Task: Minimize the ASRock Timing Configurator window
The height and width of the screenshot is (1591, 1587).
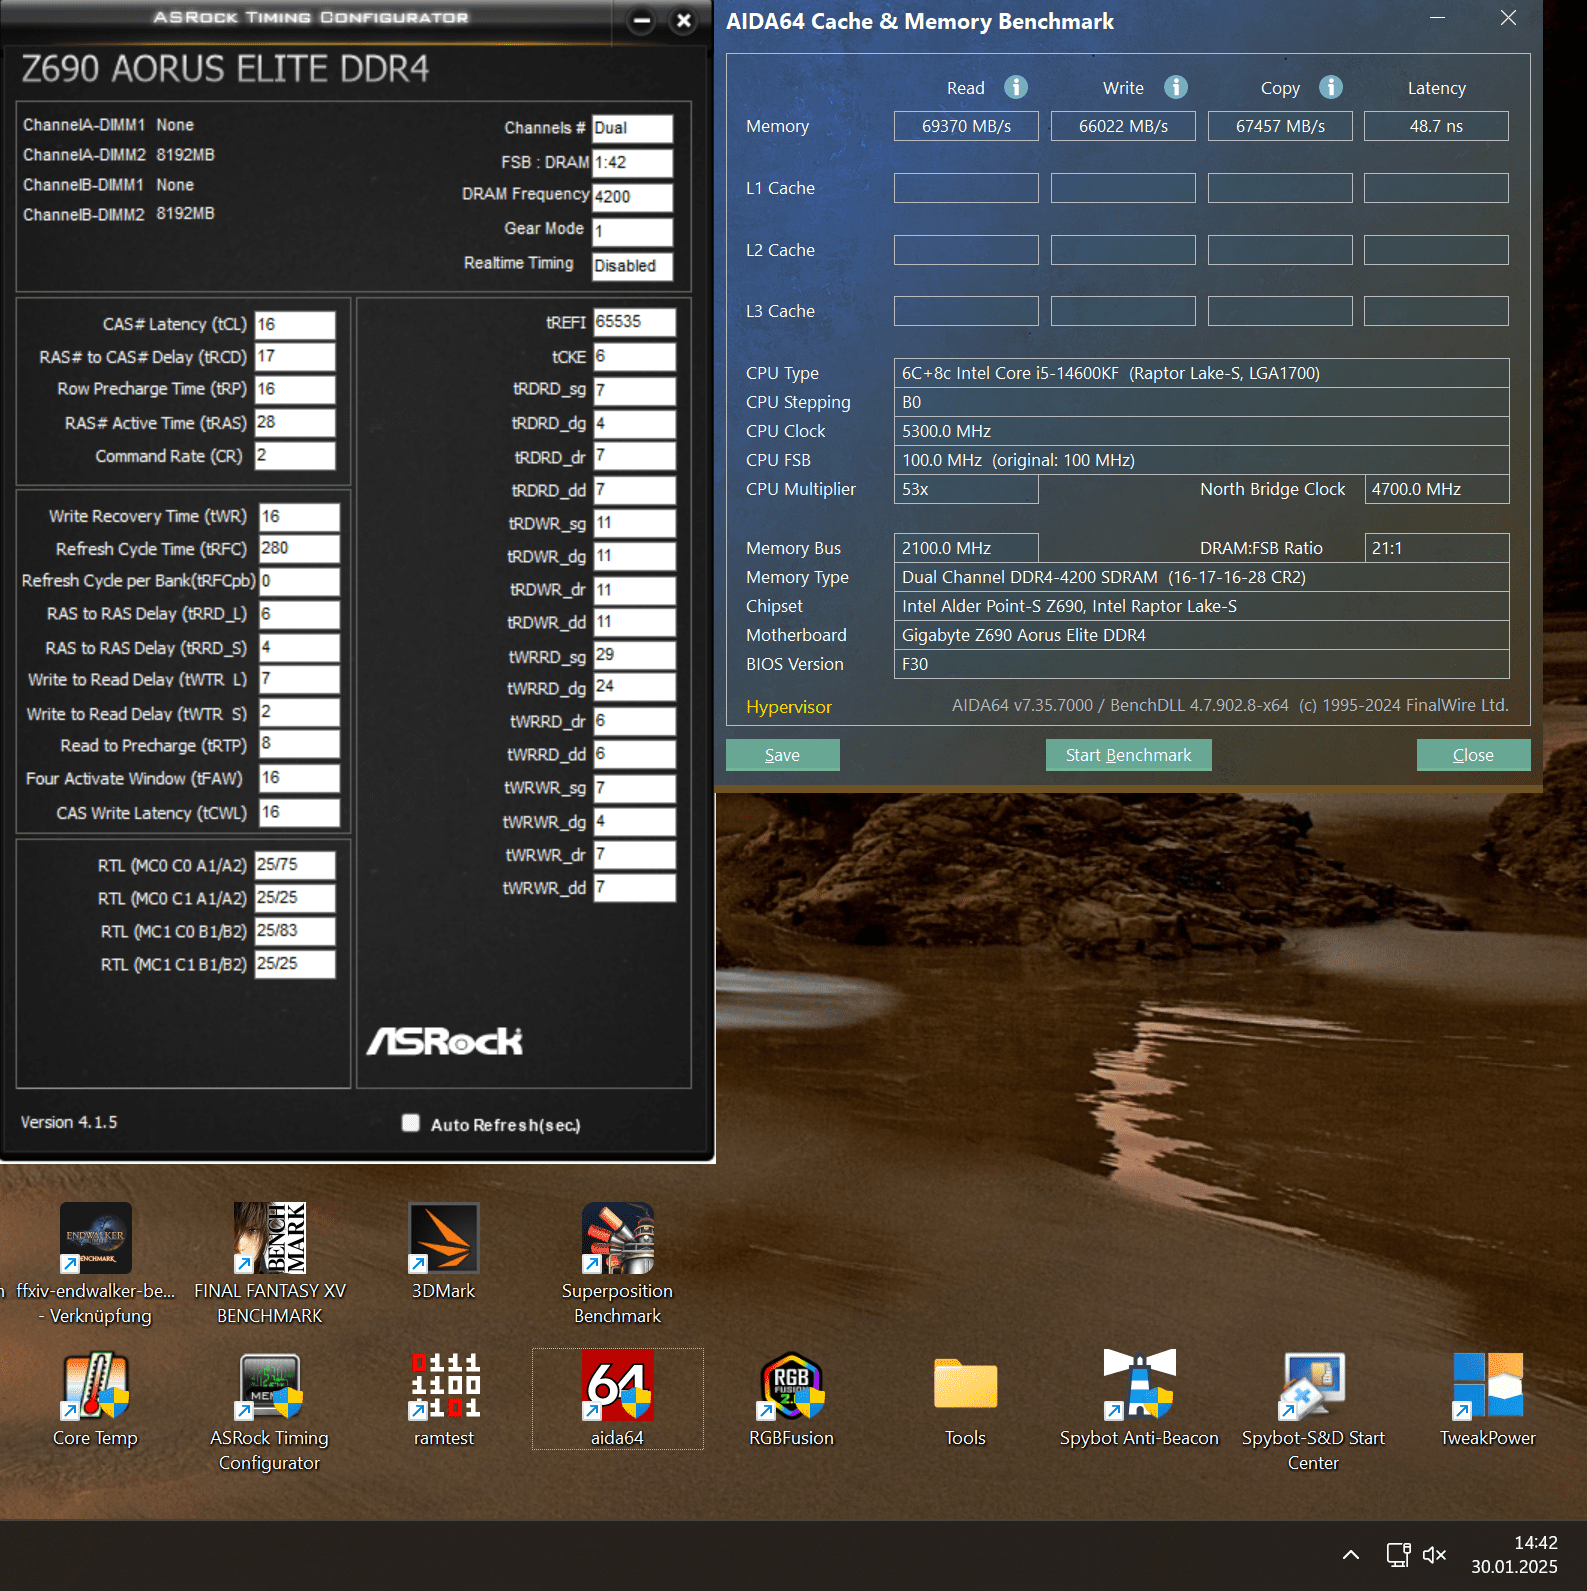Action: [x=642, y=20]
